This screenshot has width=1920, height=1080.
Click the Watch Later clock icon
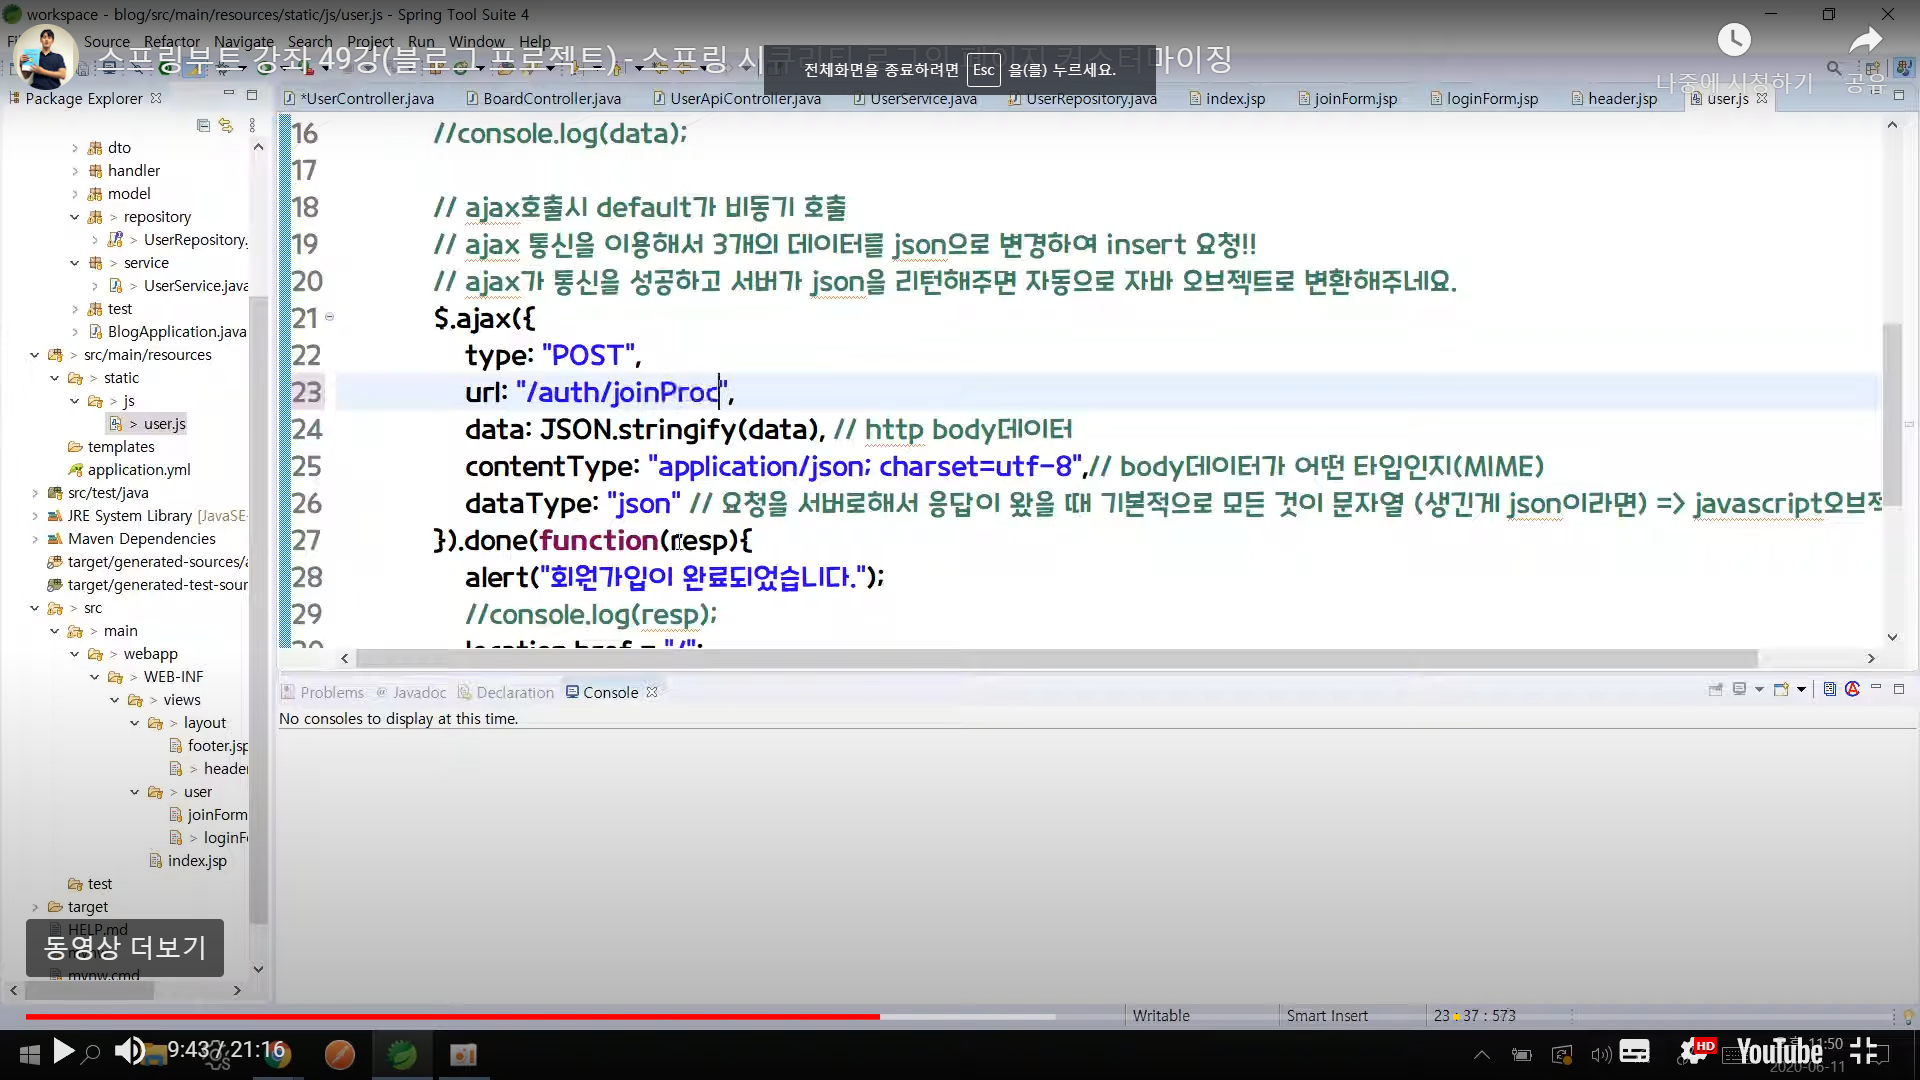(1734, 40)
